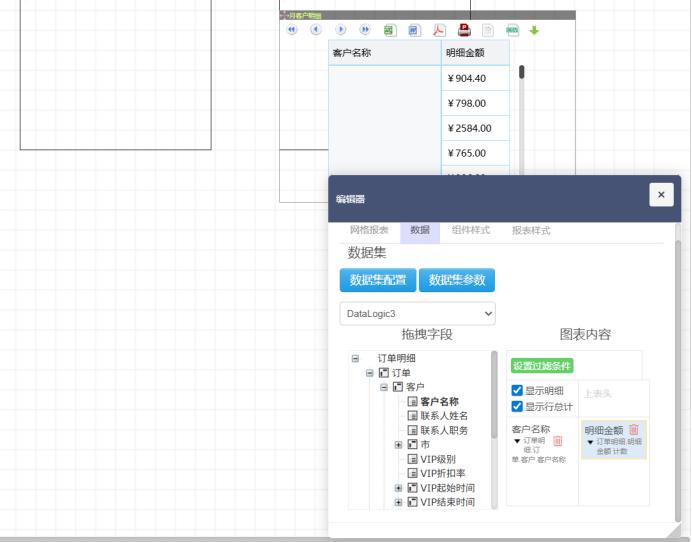Go to previous page of report

point(316,30)
